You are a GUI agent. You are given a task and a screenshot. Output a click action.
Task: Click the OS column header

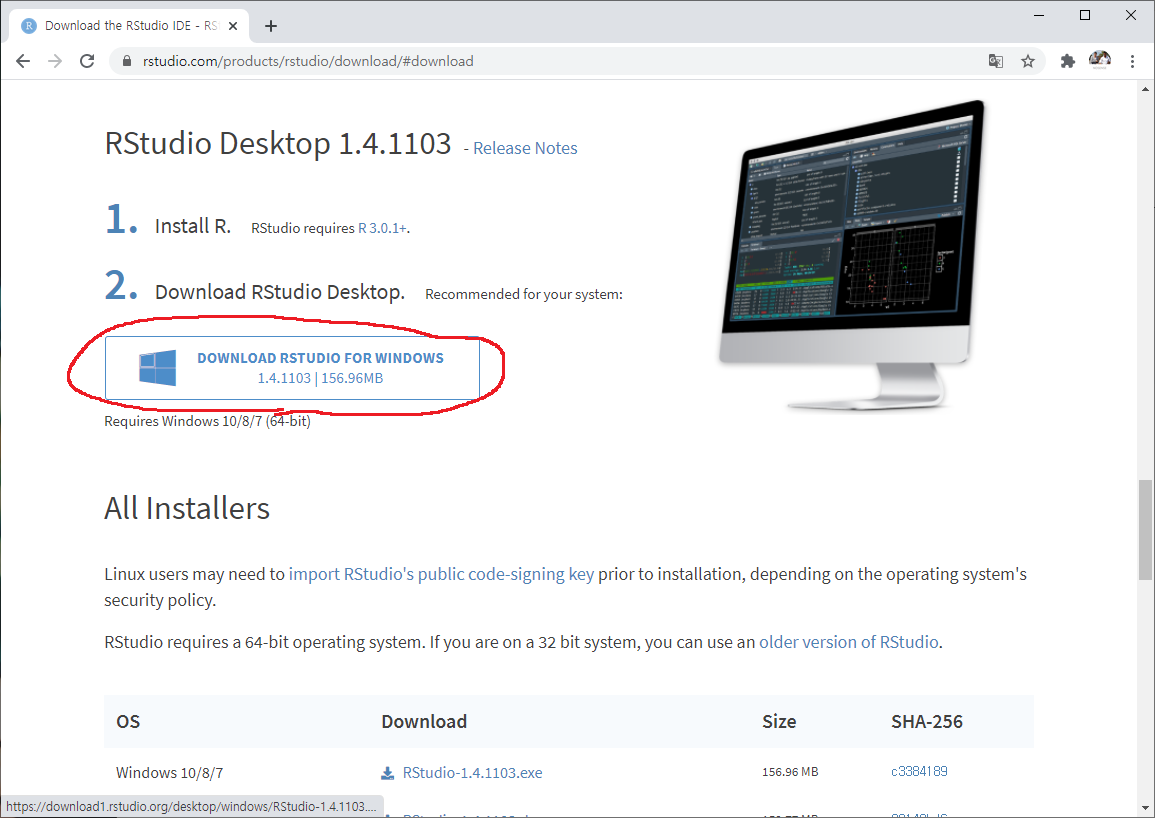[x=128, y=721]
